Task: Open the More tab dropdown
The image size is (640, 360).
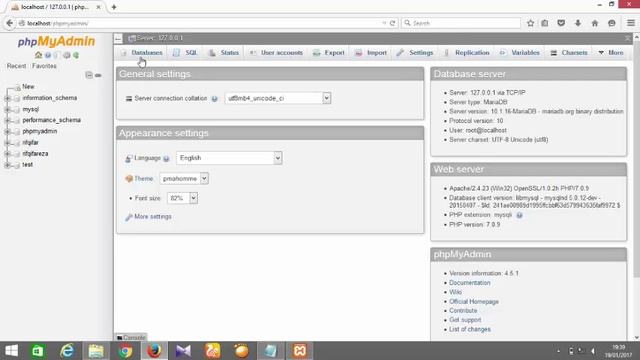Action: point(611,53)
